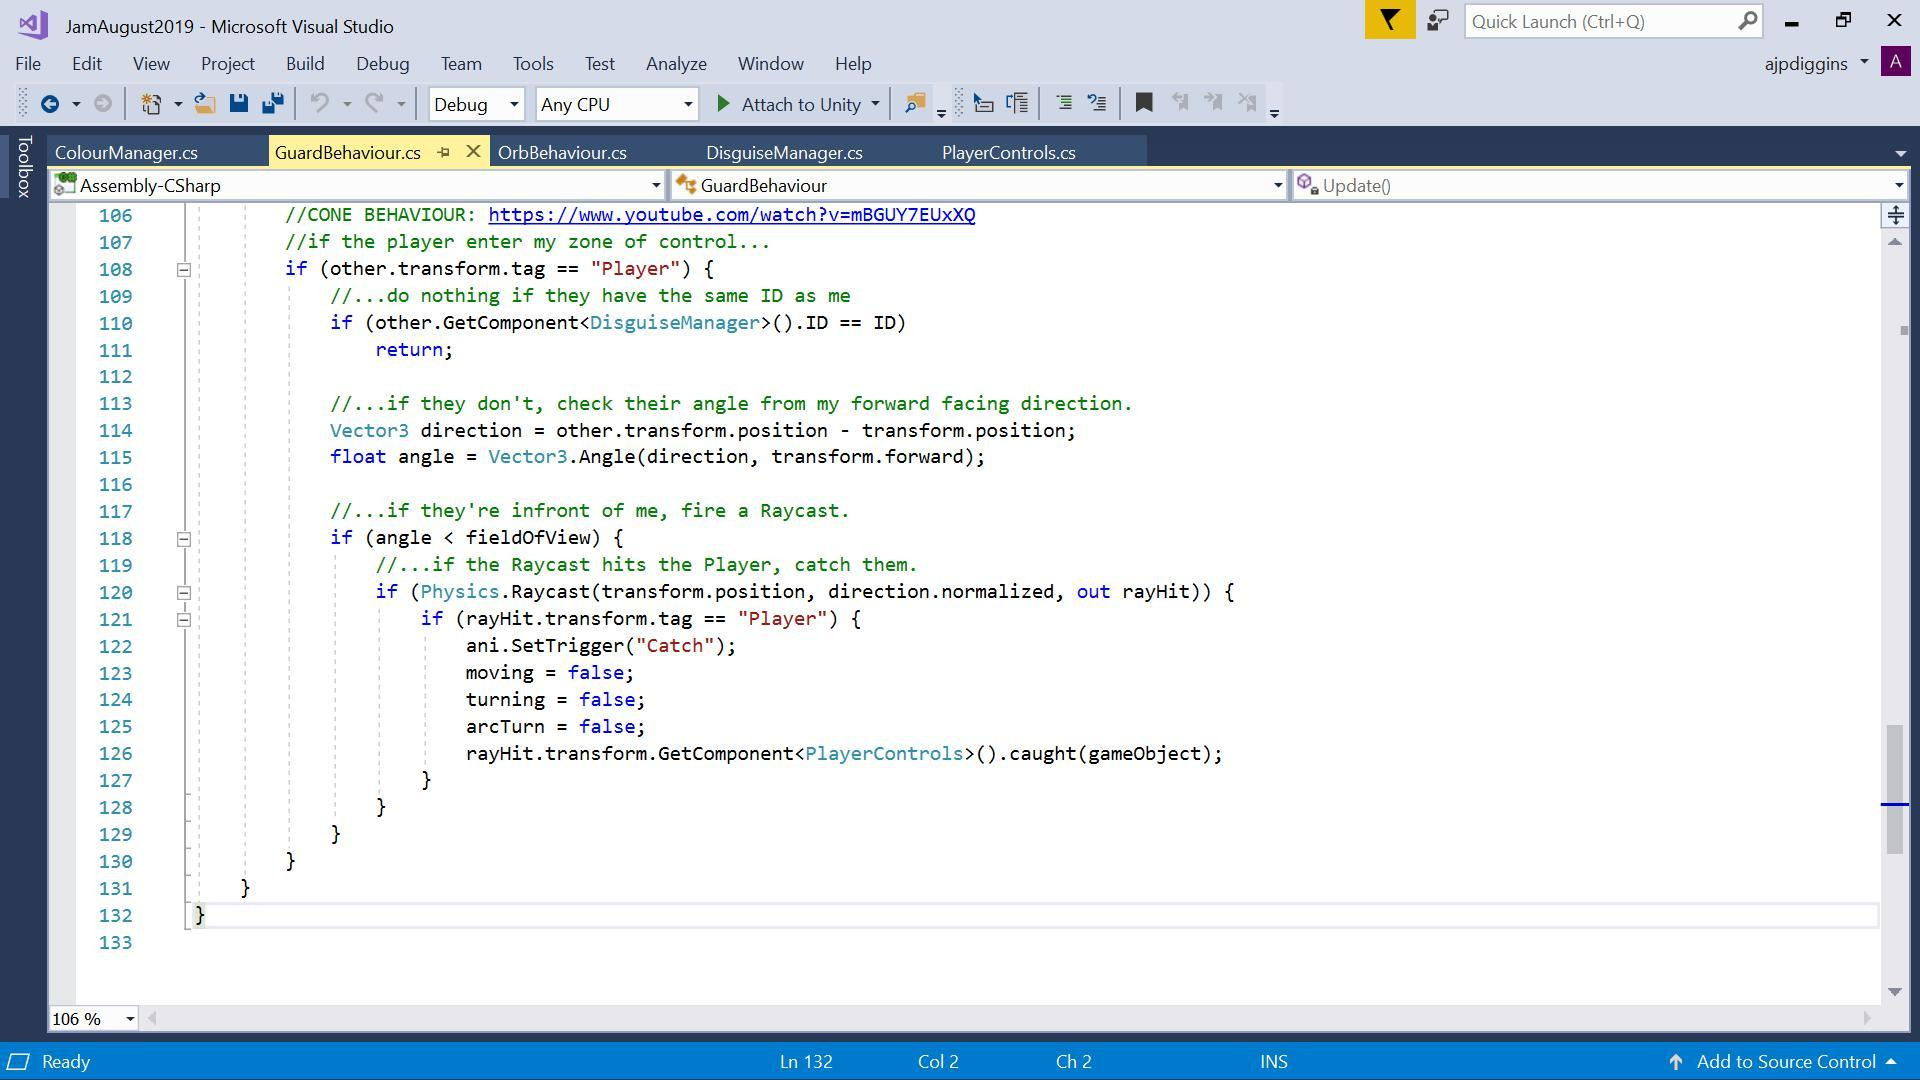The image size is (1920, 1080).
Task: Click the New Project icon
Action: [x=151, y=104]
